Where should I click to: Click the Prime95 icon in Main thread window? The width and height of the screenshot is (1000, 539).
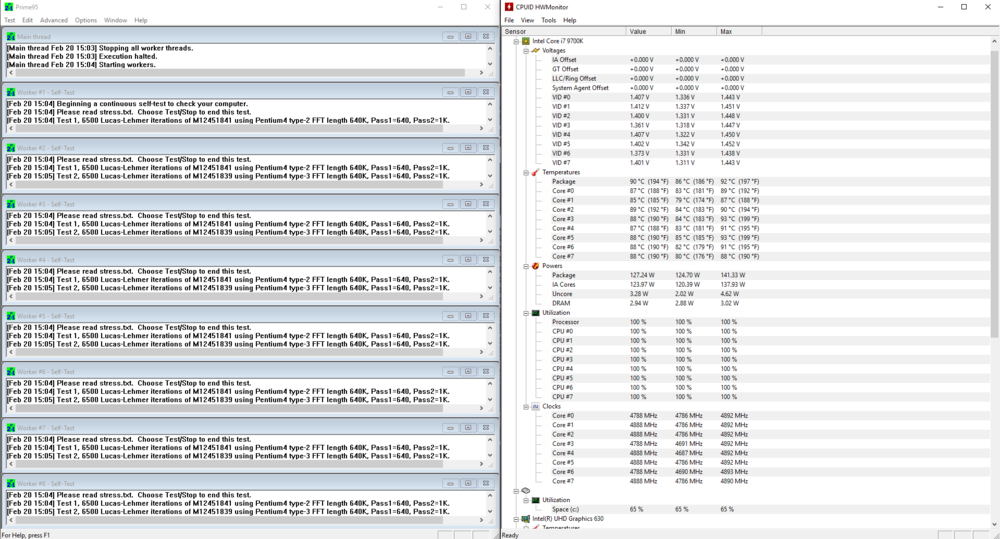tap(11, 36)
